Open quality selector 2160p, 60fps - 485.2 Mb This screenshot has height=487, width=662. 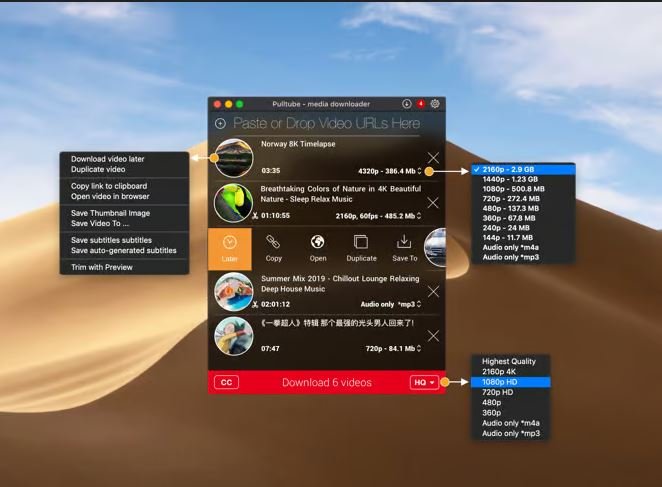click(x=378, y=216)
